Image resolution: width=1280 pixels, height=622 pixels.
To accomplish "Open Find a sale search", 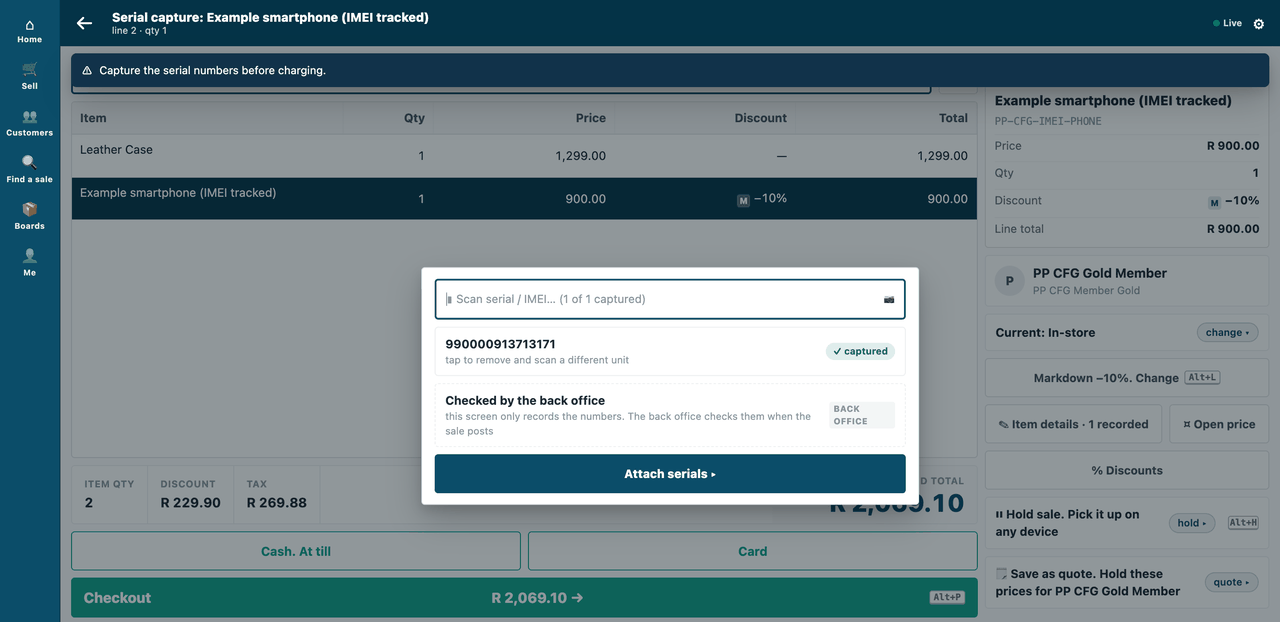I will pos(30,170).
